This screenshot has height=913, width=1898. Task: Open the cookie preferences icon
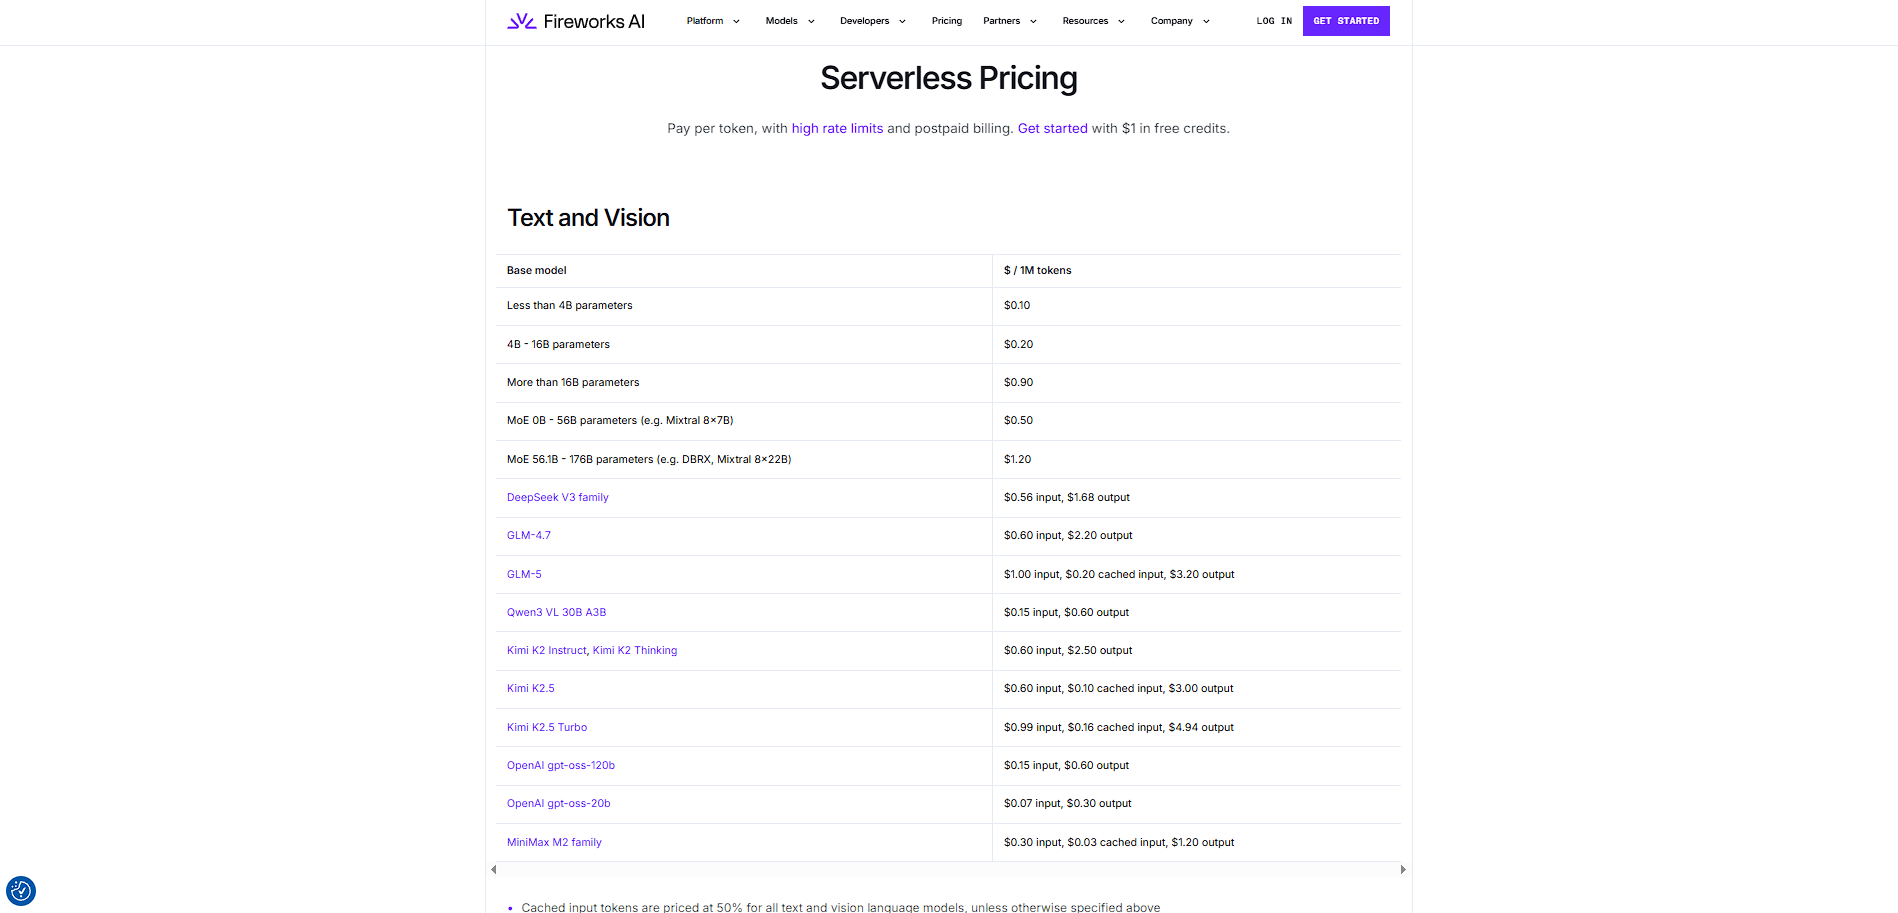coord(21,890)
